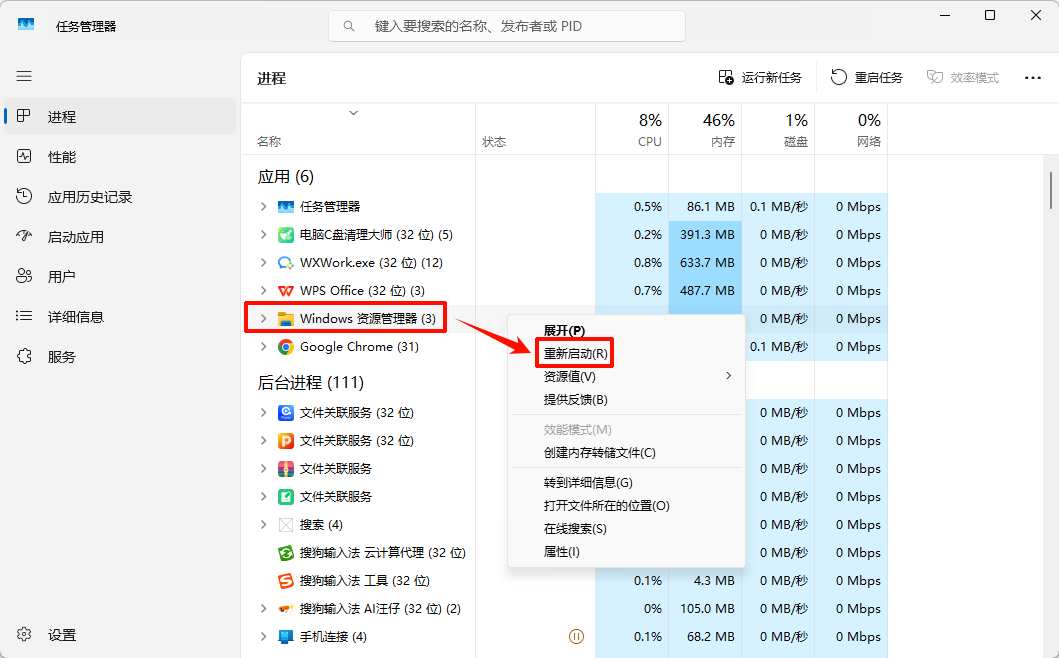This screenshot has height=658, width=1059.
Task: Click the Windows 资源管理器 folder icon
Action: pos(286,319)
